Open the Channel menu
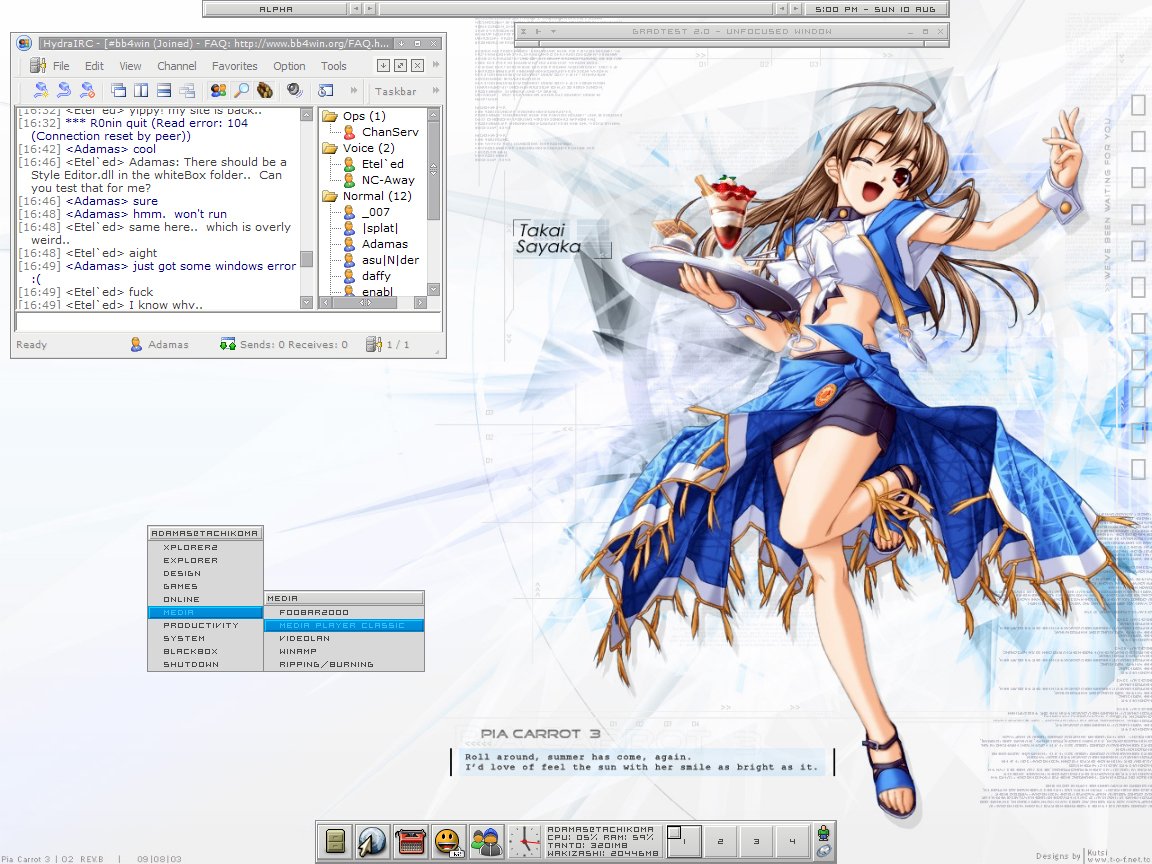Image resolution: width=1152 pixels, height=864 pixels. point(176,66)
